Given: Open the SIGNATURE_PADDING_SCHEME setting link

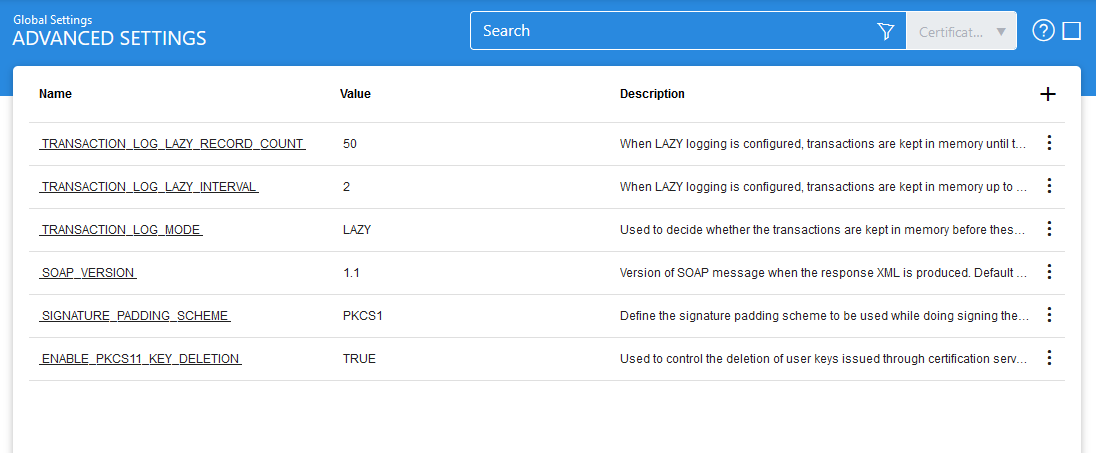Looking at the screenshot, I should (135, 316).
